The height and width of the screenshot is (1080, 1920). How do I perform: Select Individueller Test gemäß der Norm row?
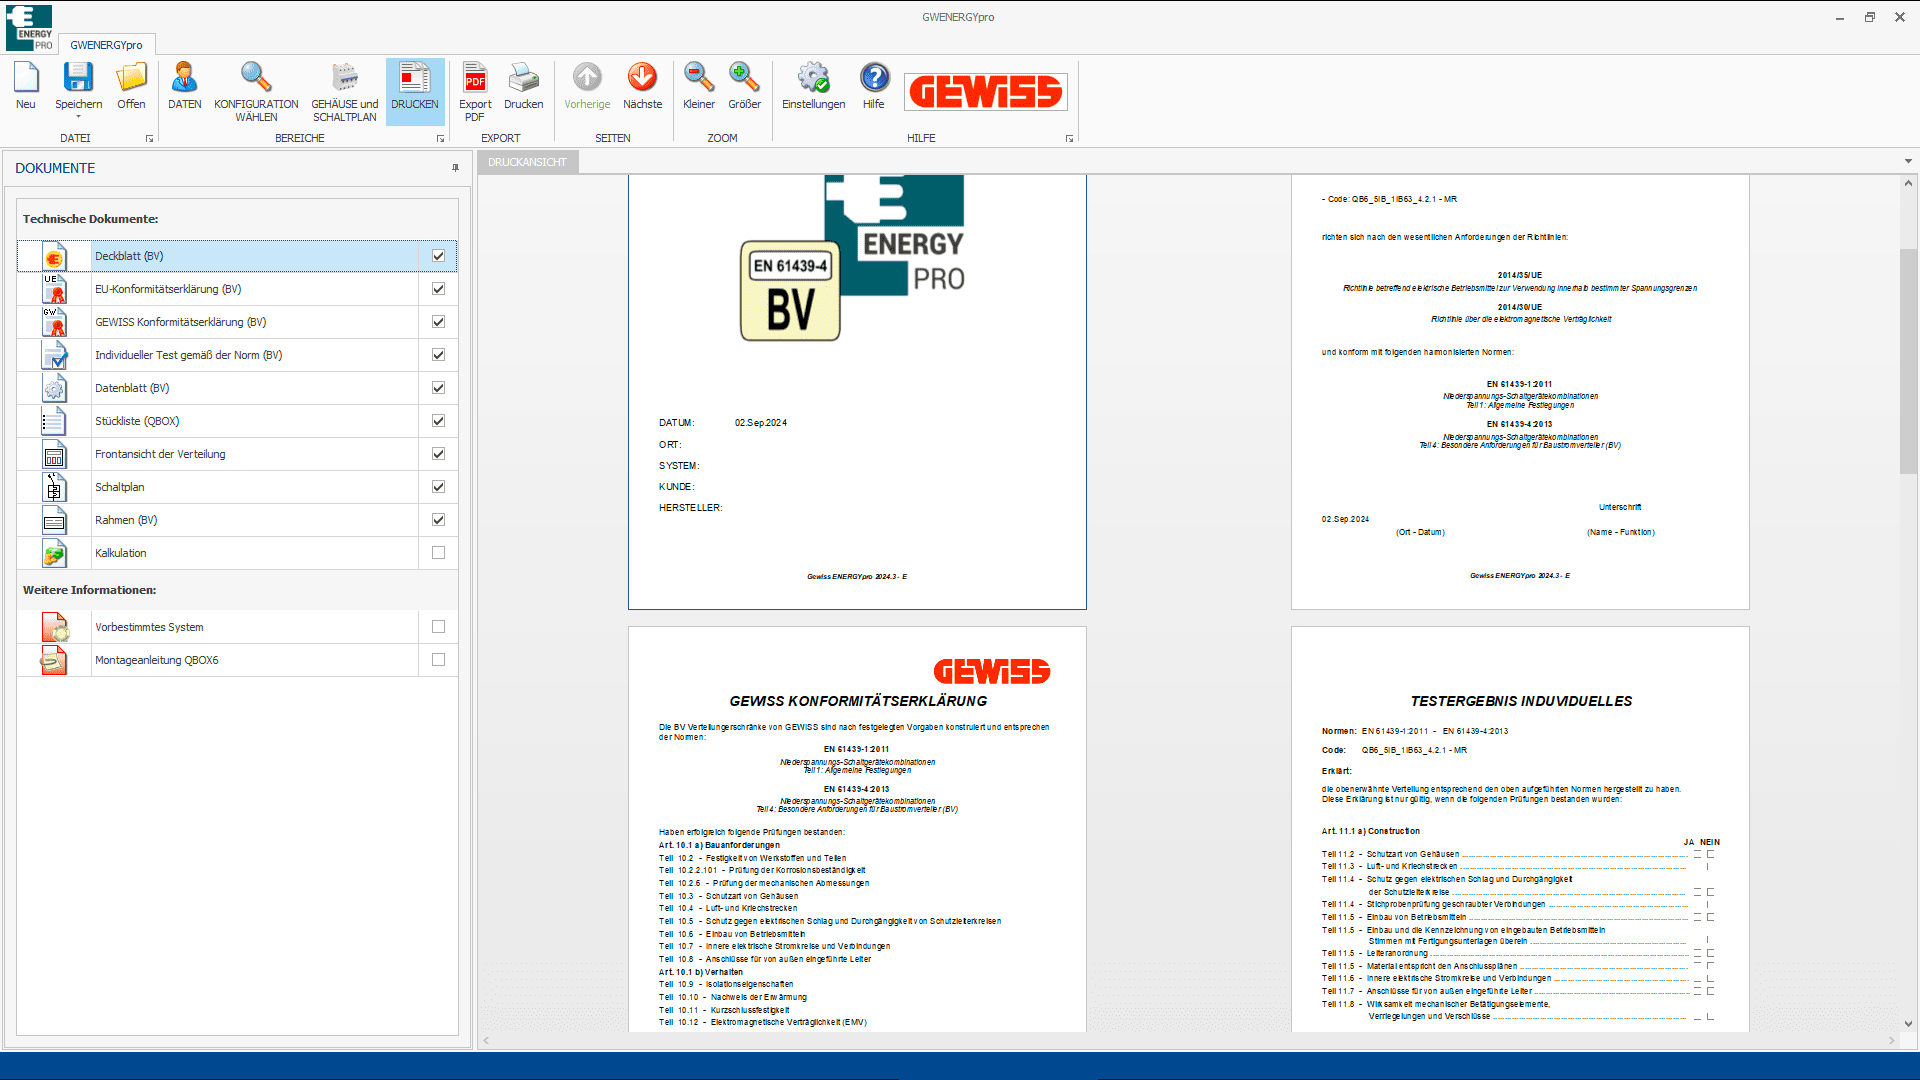[237, 355]
